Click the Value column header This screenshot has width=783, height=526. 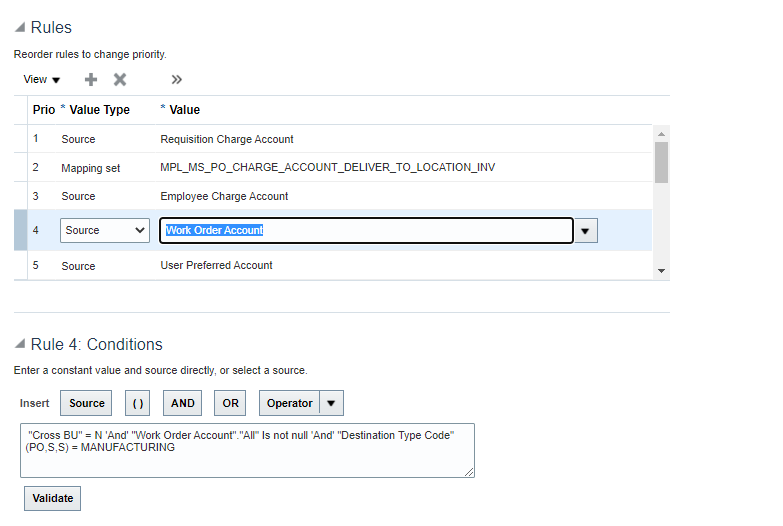[x=184, y=110]
